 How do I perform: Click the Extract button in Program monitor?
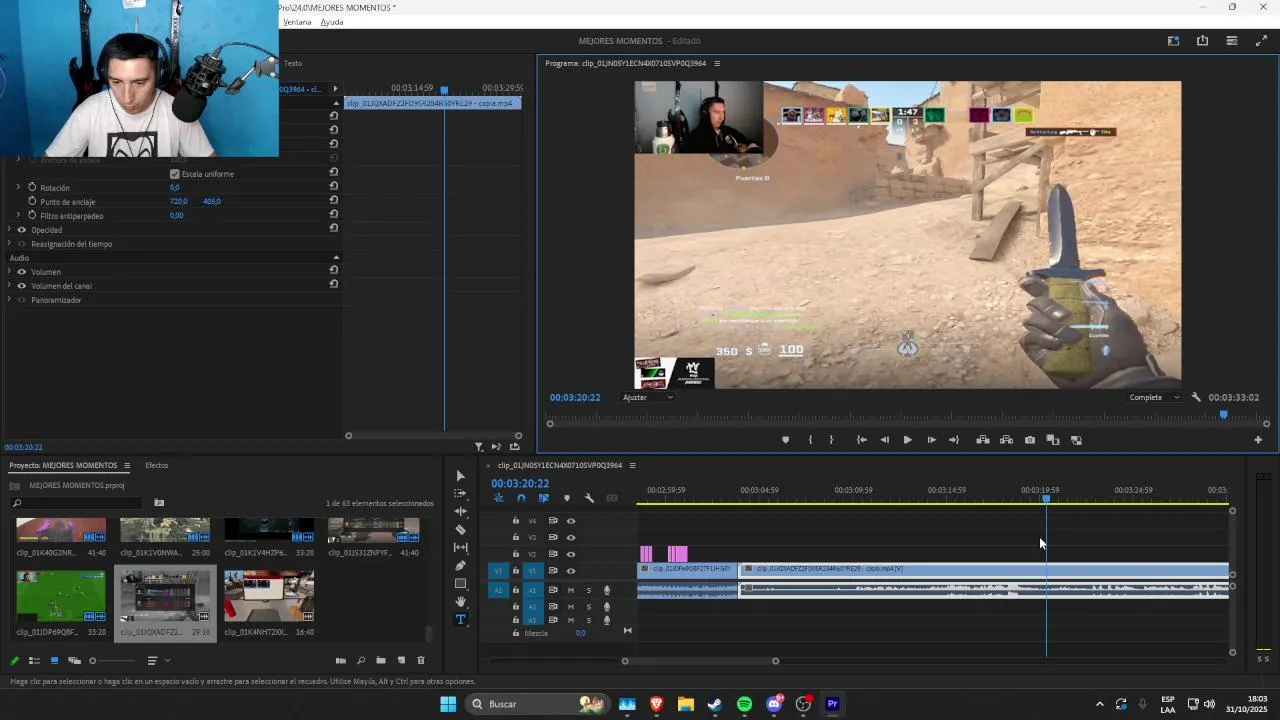(x=1006, y=440)
